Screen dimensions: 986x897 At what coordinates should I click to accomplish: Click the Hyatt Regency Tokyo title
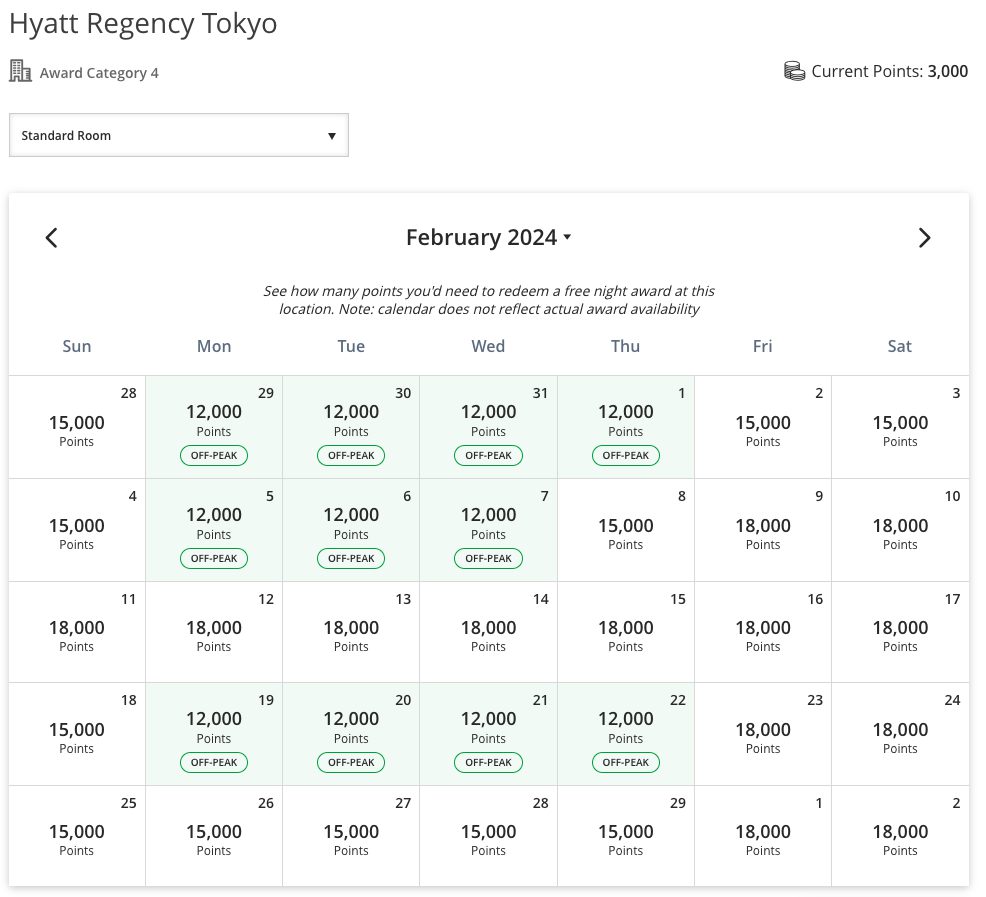(143, 23)
